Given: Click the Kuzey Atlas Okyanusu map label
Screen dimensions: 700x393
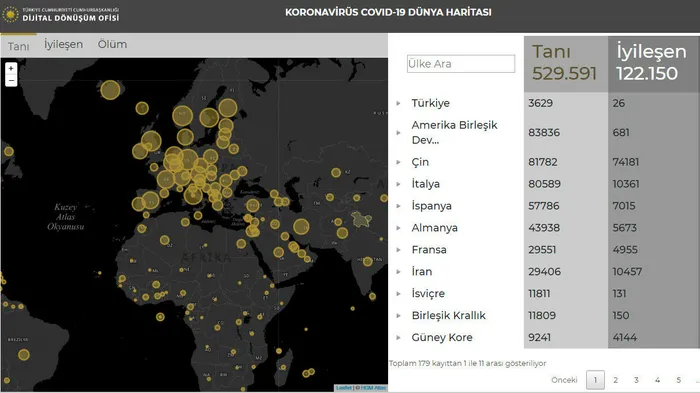Looking at the screenshot, I should [x=66, y=217].
